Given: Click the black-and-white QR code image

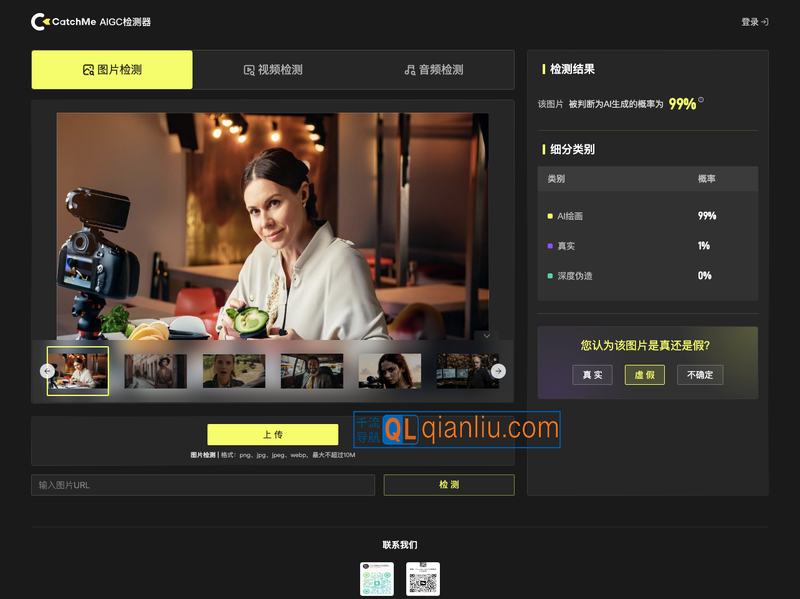Looking at the screenshot, I should click(423, 579).
